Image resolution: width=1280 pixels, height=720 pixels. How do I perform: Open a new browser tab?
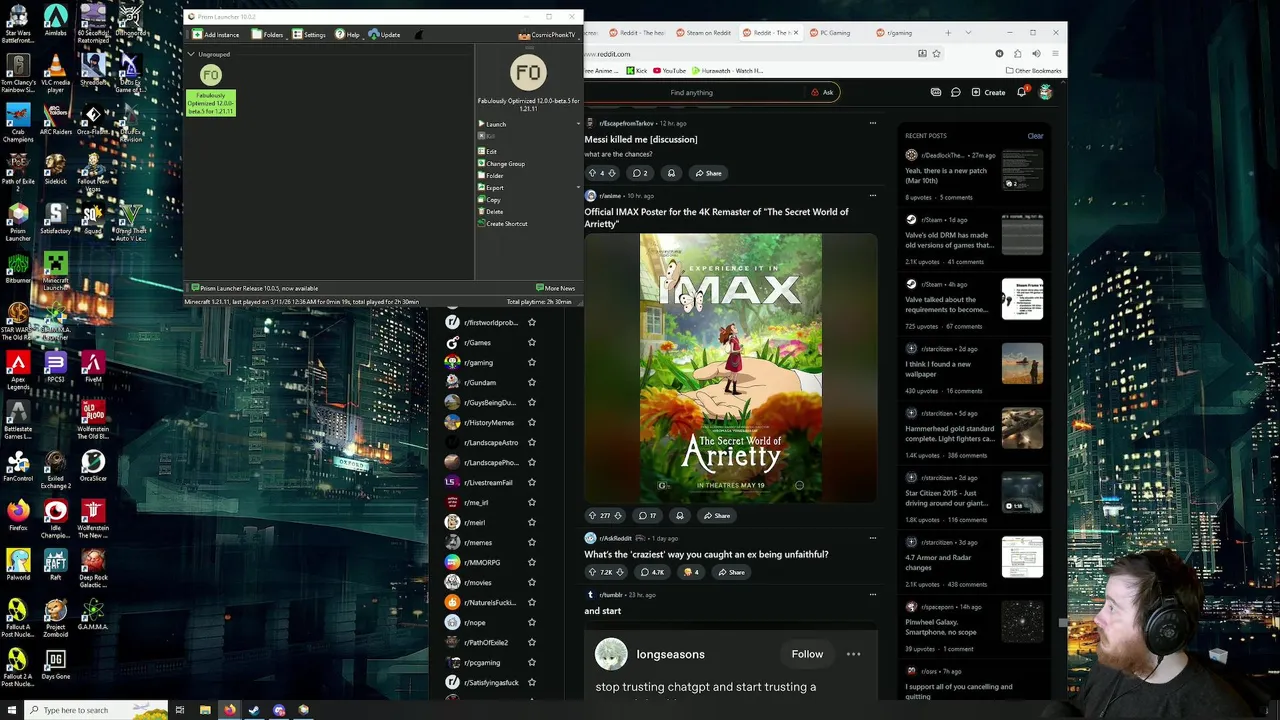[x=946, y=33]
